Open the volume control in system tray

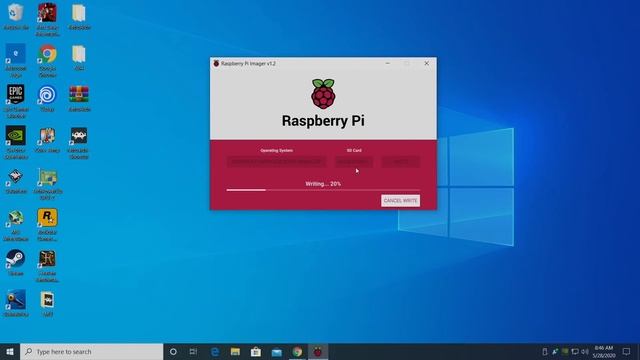coord(585,351)
